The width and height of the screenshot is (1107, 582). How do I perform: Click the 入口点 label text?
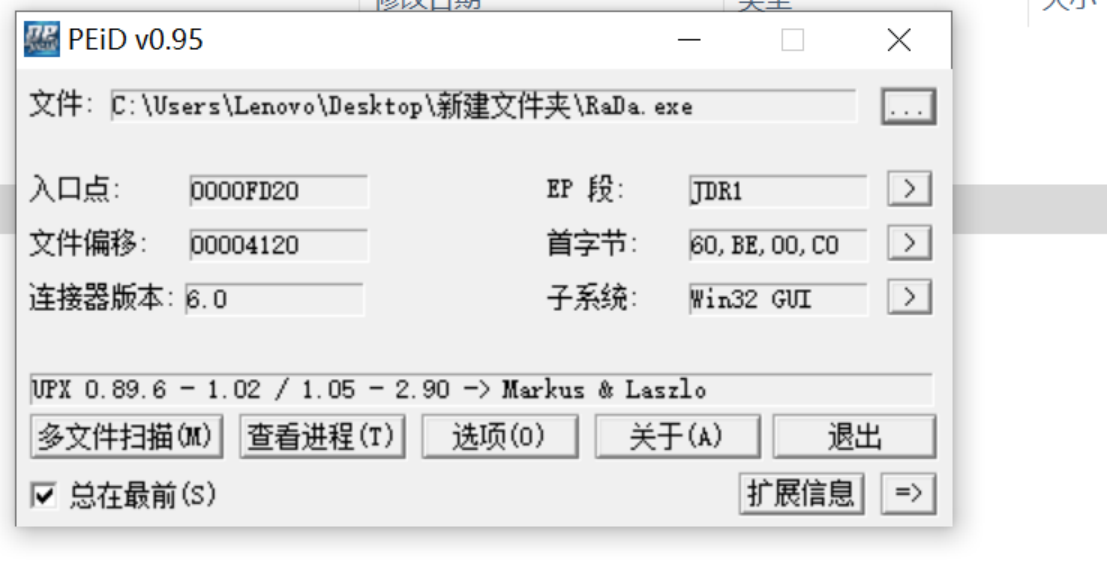pos(74,189)
